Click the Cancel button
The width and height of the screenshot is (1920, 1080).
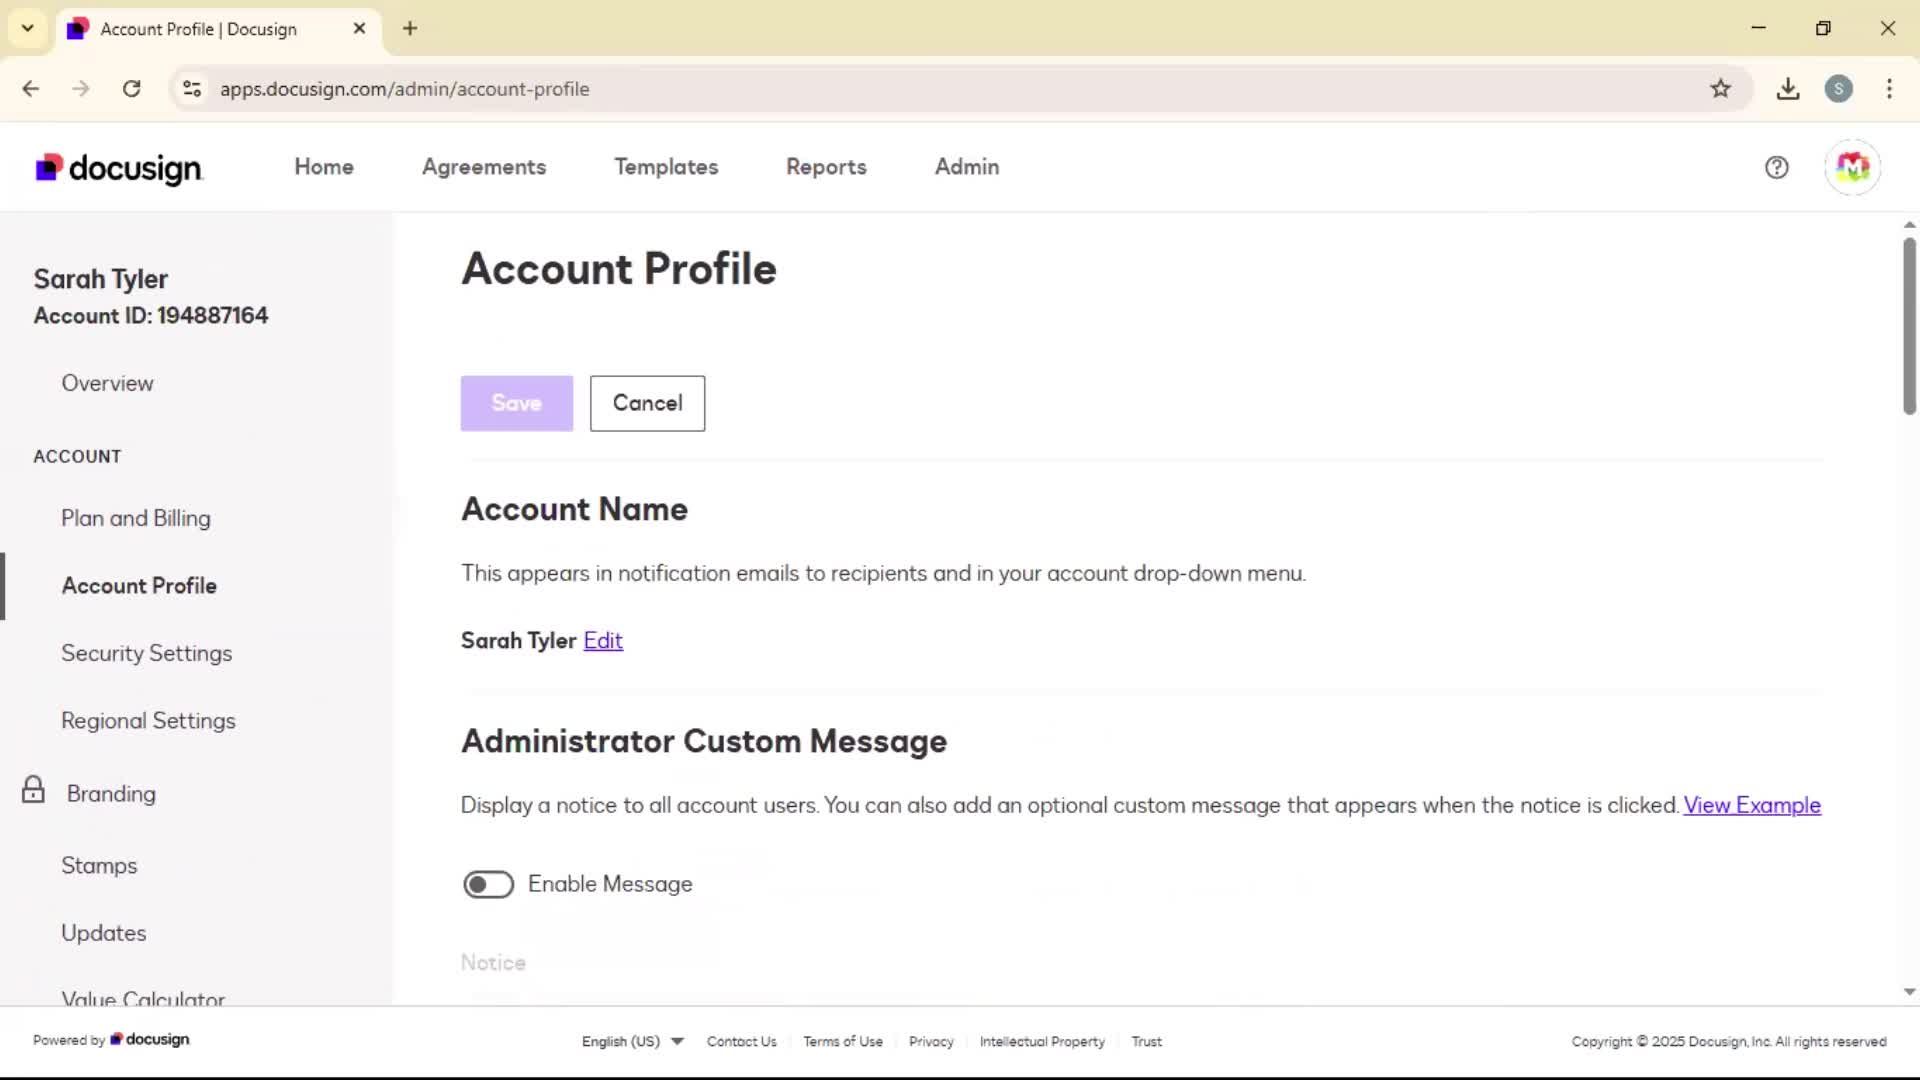point(647,403)
